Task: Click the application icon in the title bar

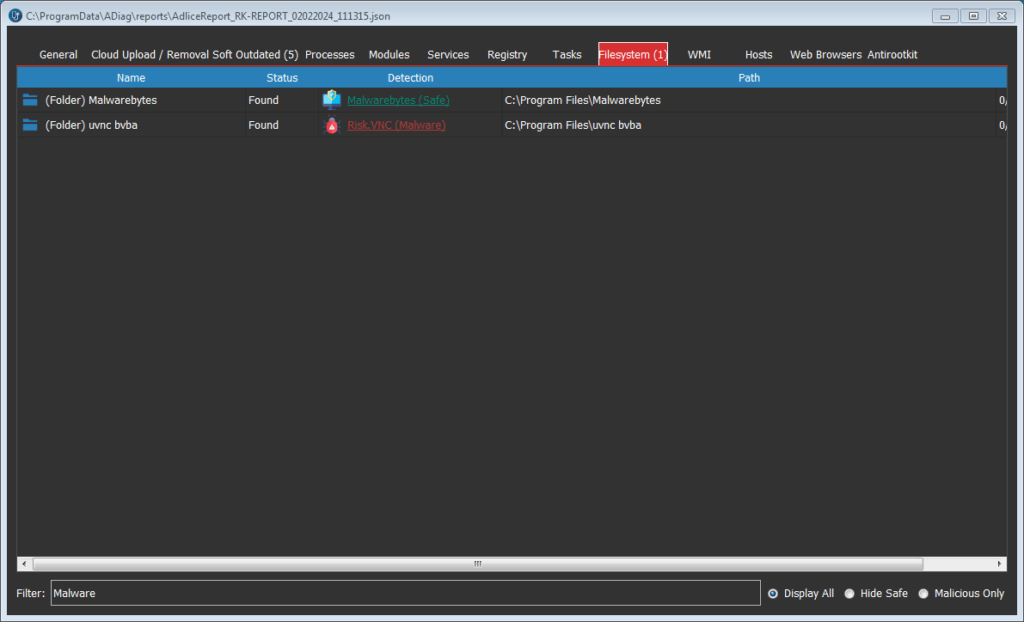Action: click(15, 16)
